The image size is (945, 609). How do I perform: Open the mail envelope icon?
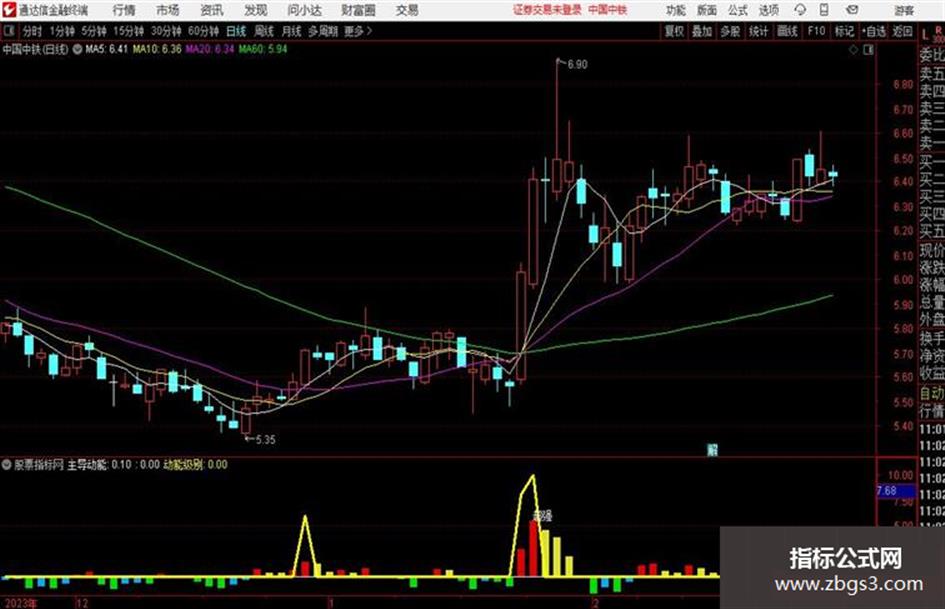(852, 10)
